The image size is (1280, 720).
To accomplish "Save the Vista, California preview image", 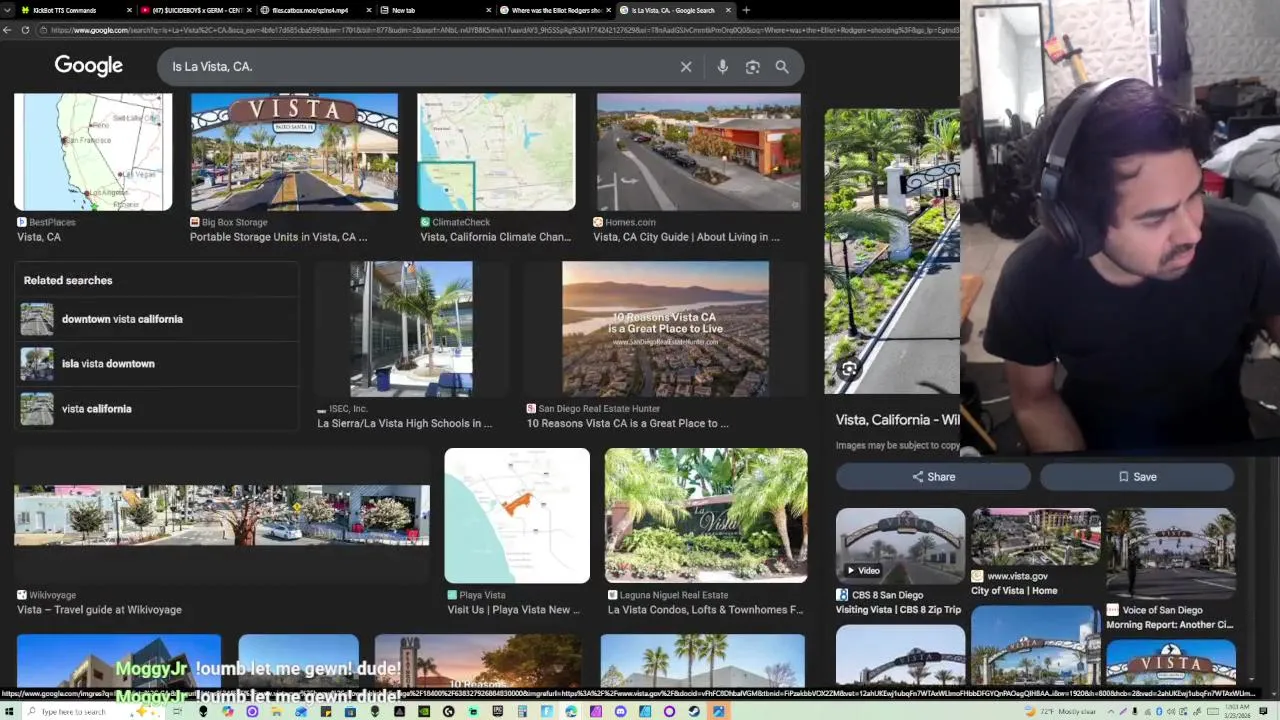I will [1138, 477].
